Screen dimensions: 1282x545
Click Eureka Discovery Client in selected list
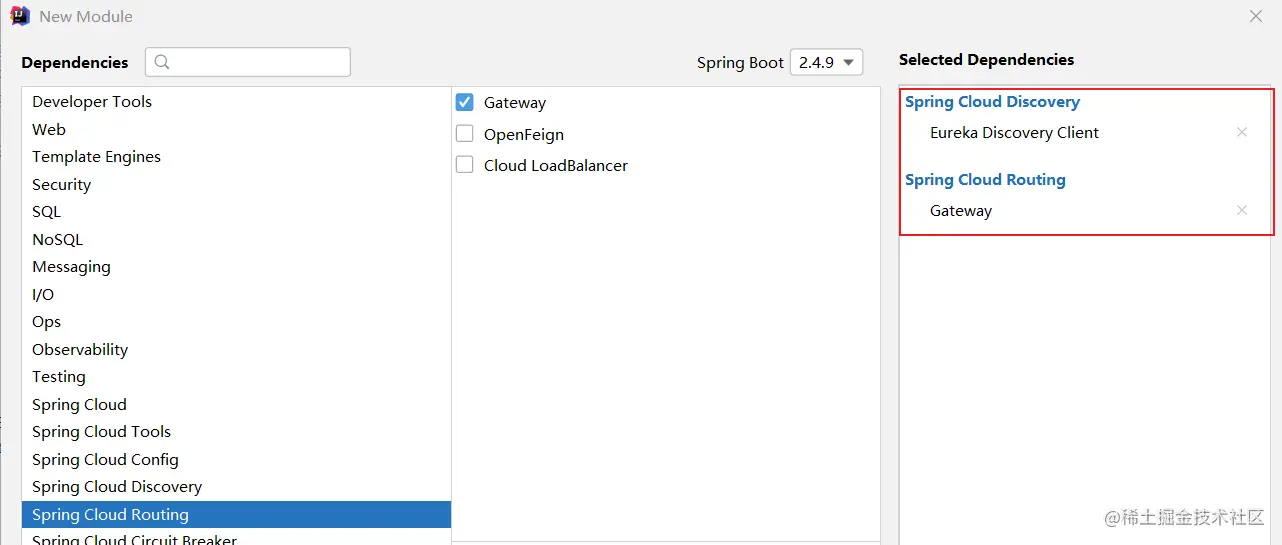click(x=1014, y=132)
